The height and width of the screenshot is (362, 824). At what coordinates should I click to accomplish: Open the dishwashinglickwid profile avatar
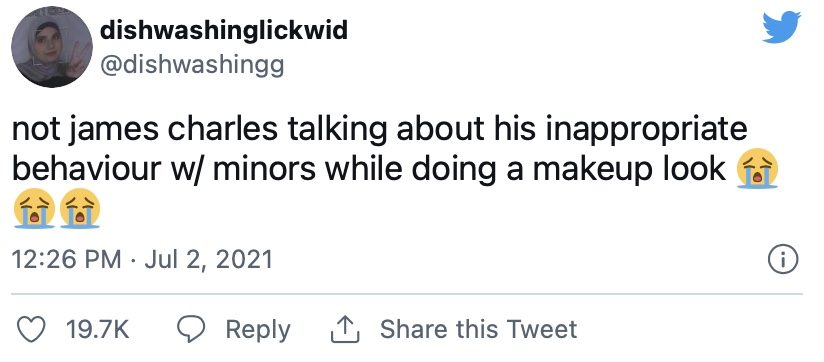pos(52,47)
